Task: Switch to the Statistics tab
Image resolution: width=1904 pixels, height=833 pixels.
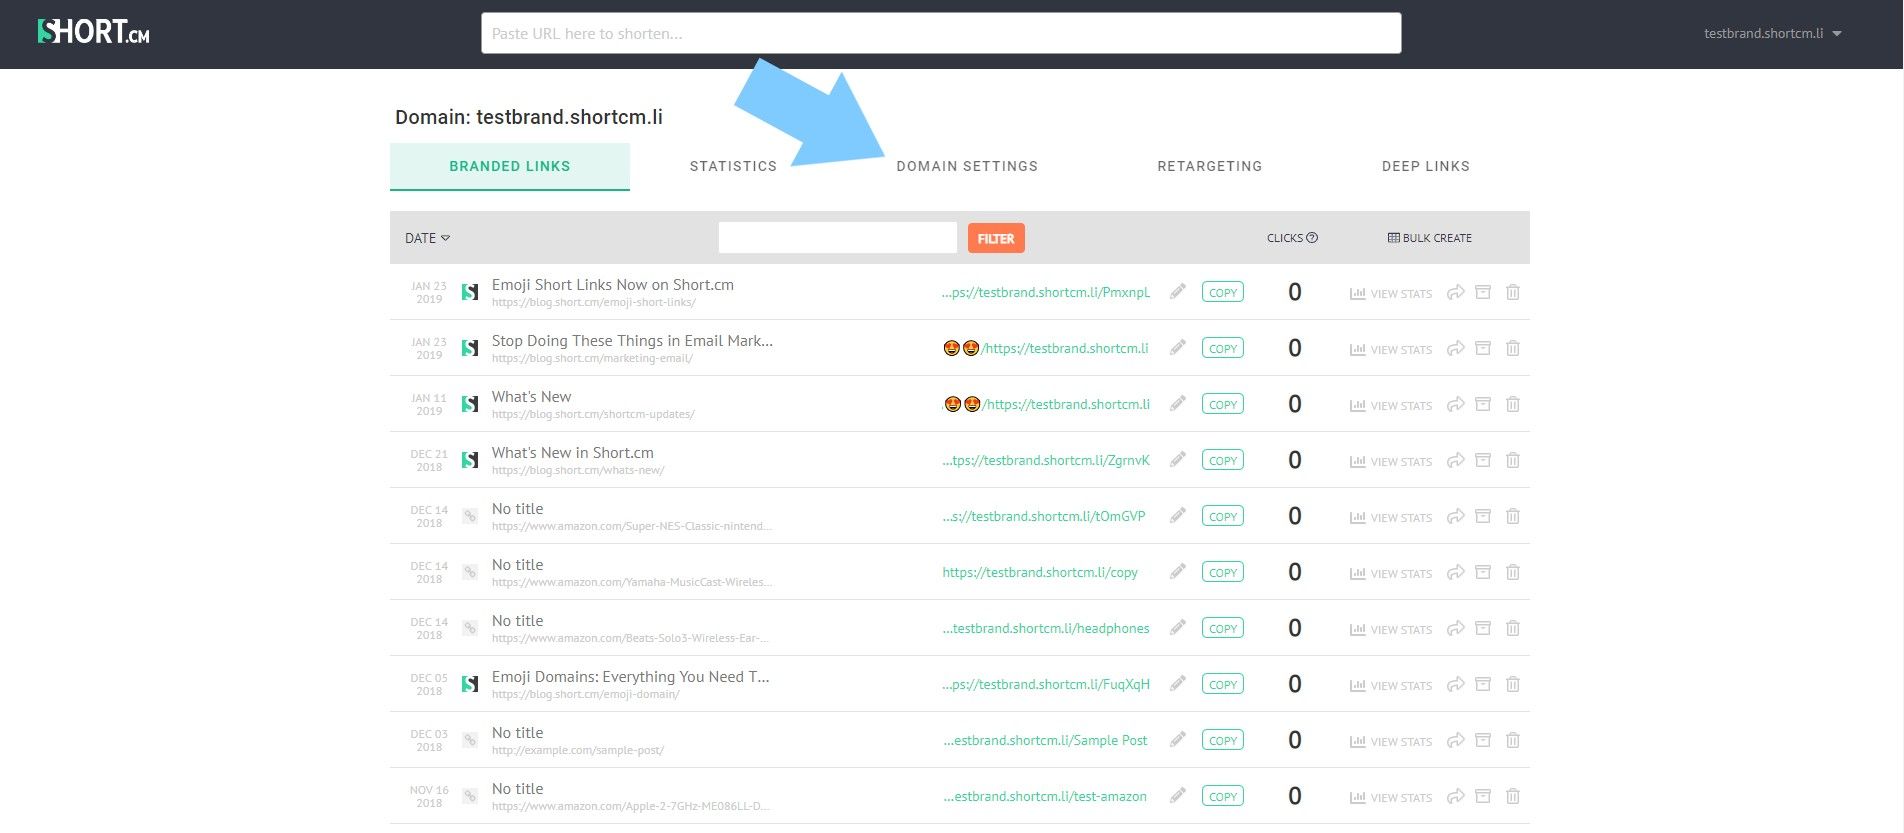Action: point(733,166)
